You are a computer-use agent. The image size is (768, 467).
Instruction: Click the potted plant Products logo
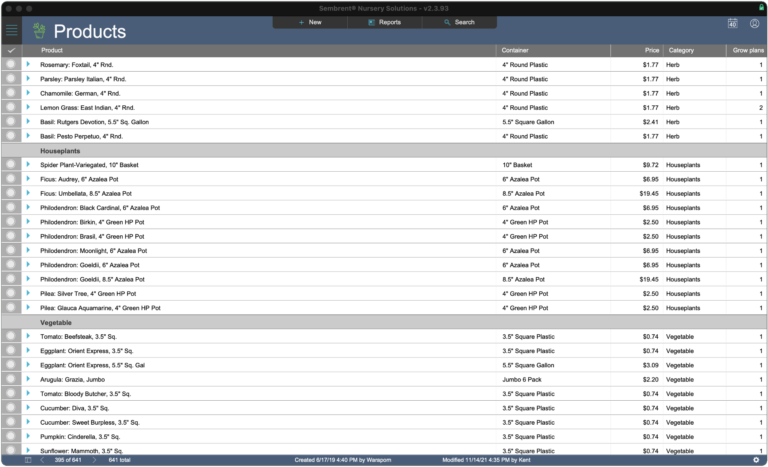(39, 31)
